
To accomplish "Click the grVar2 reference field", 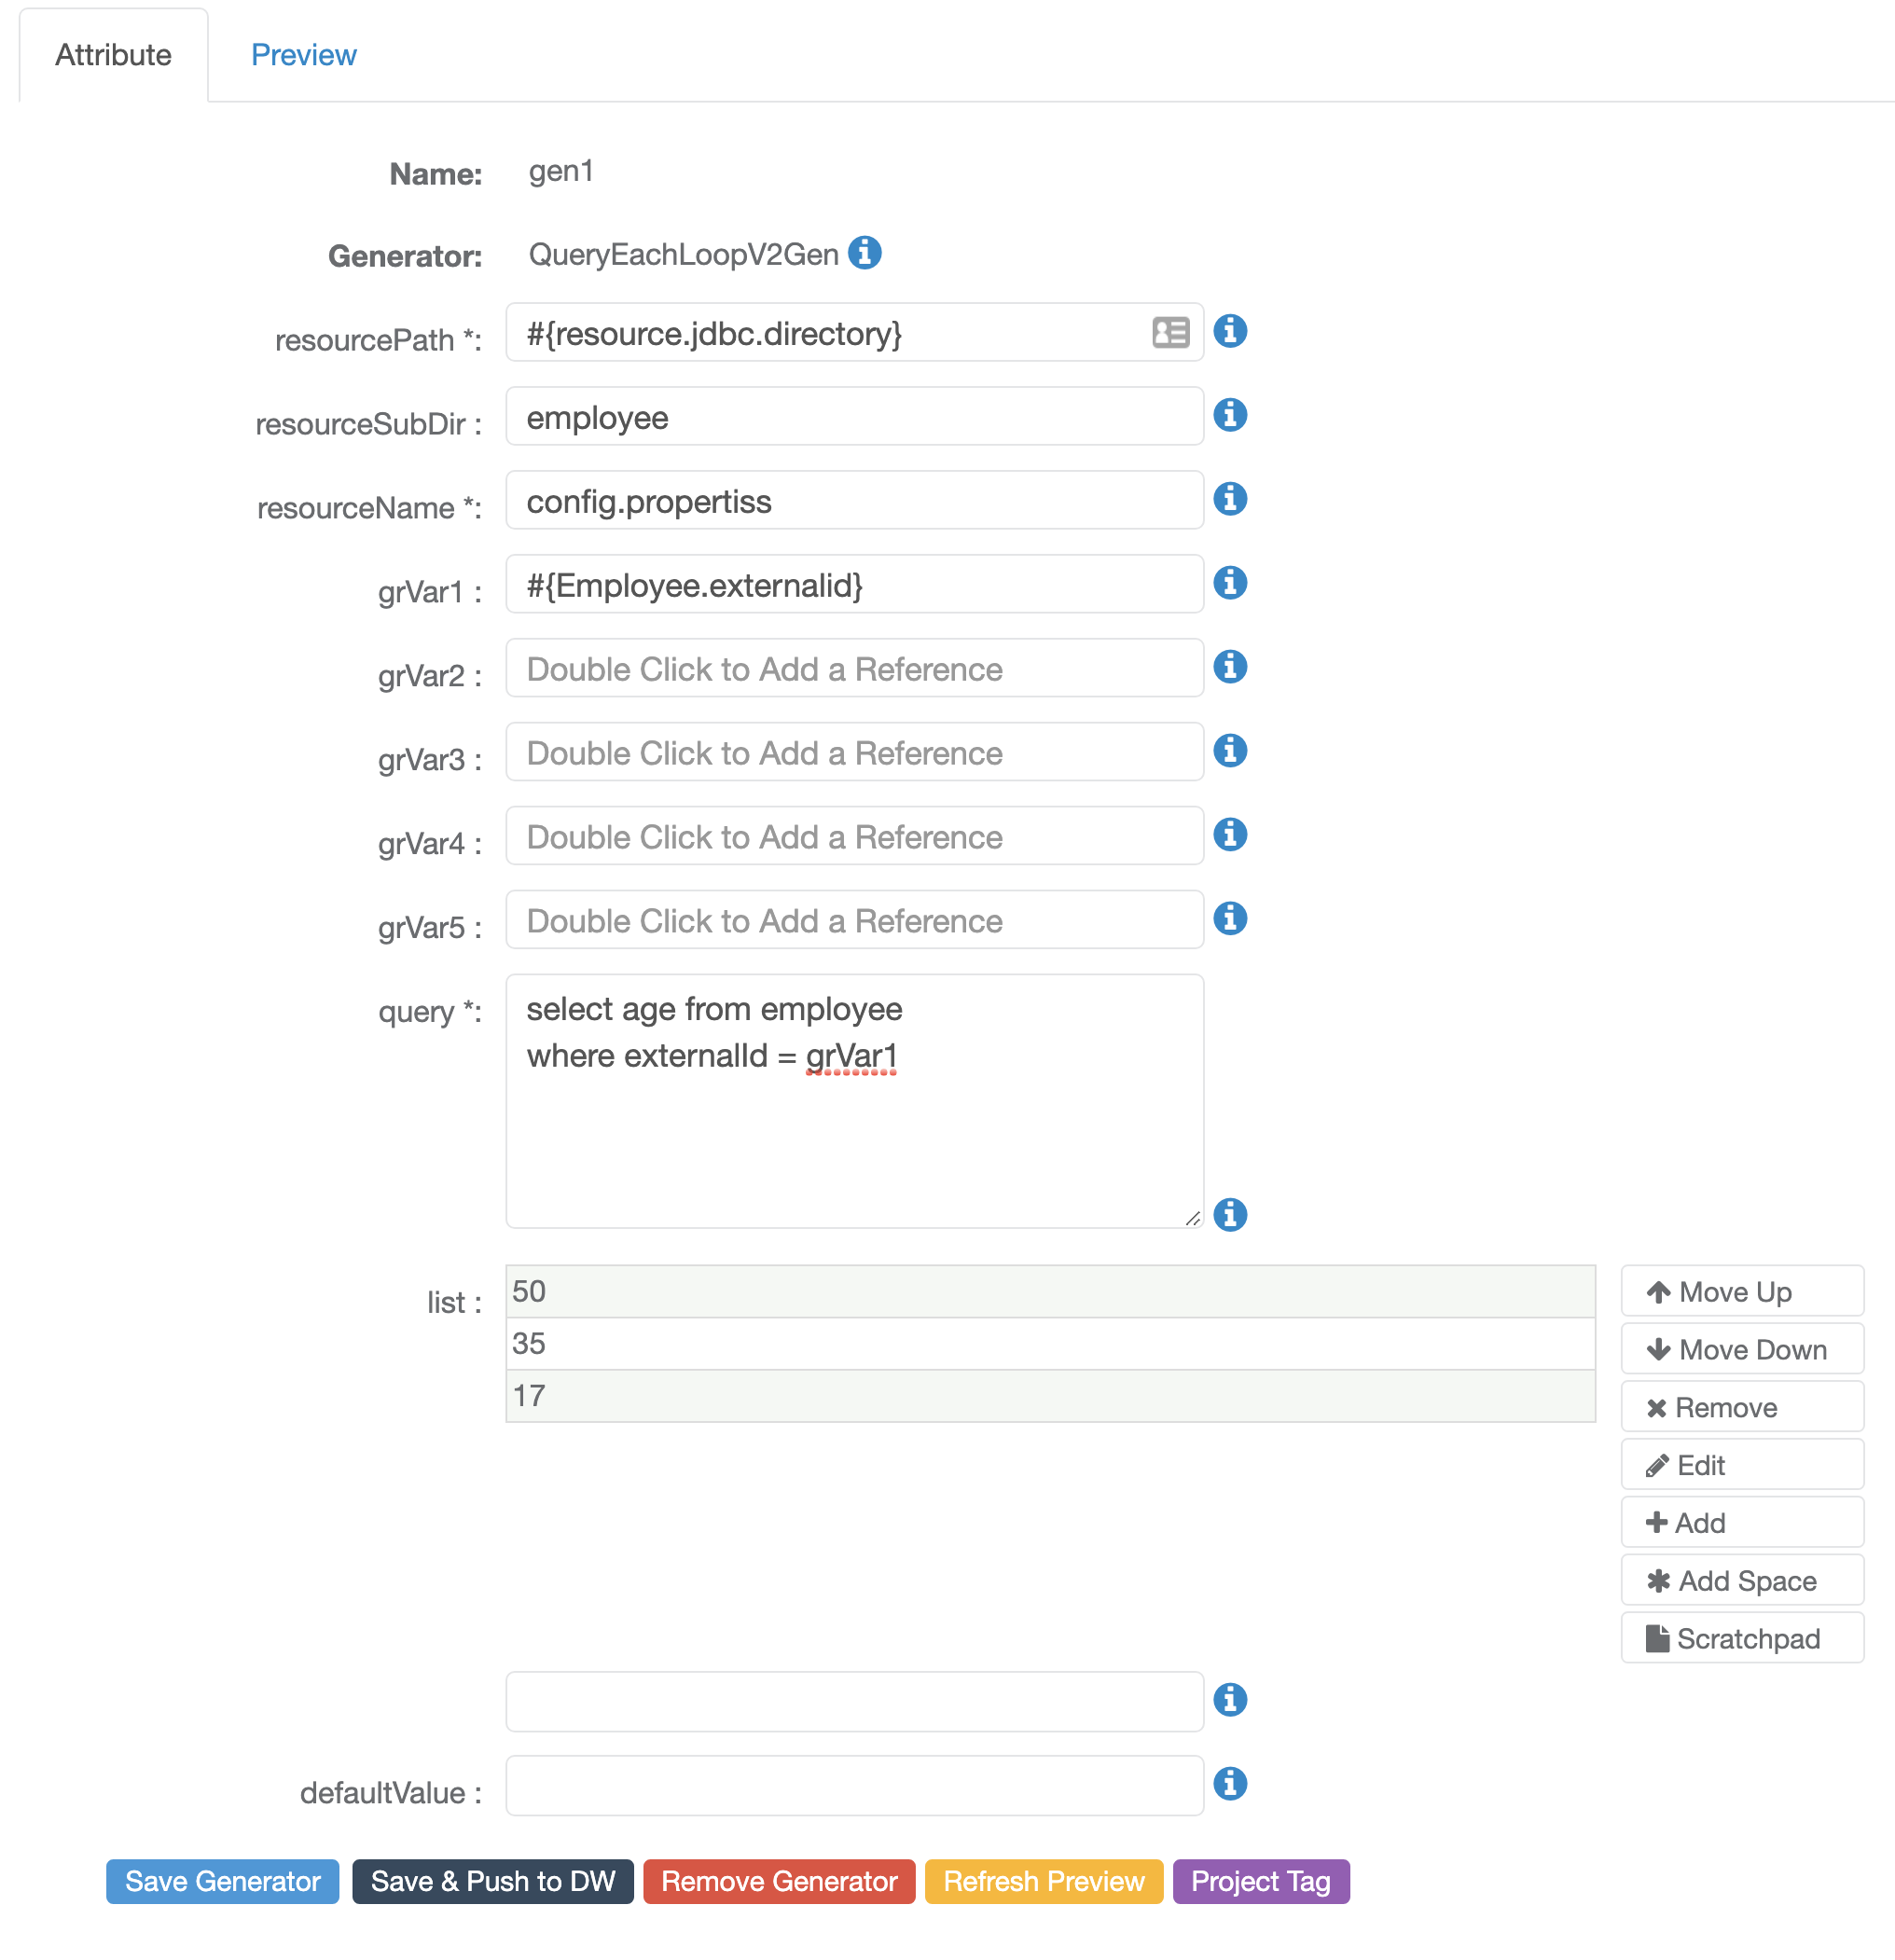I will point(854,669).
